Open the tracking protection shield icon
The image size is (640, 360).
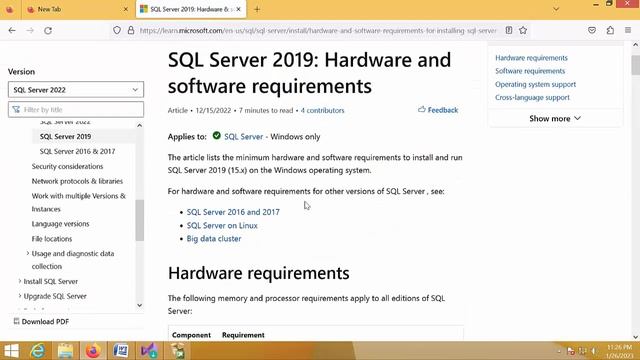pos(117,30)
